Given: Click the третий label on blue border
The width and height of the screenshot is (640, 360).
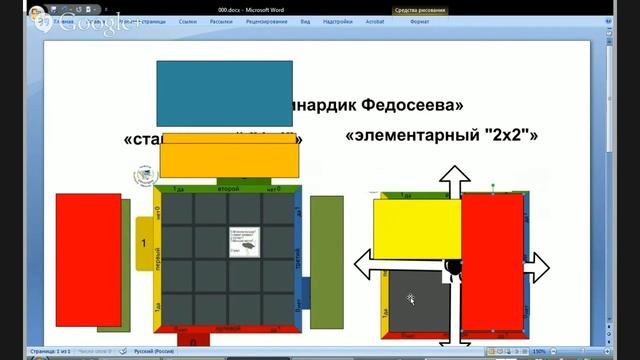Looking at the screenshot, I should click(x=298, y=258).
